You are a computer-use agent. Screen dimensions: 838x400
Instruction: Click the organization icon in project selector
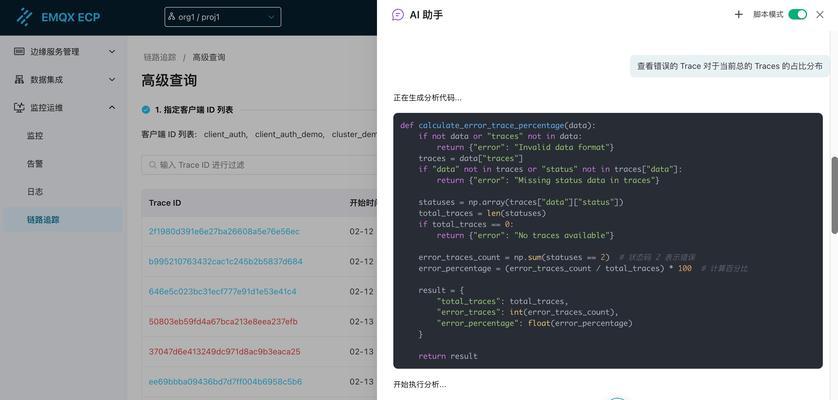click(172, 17)
